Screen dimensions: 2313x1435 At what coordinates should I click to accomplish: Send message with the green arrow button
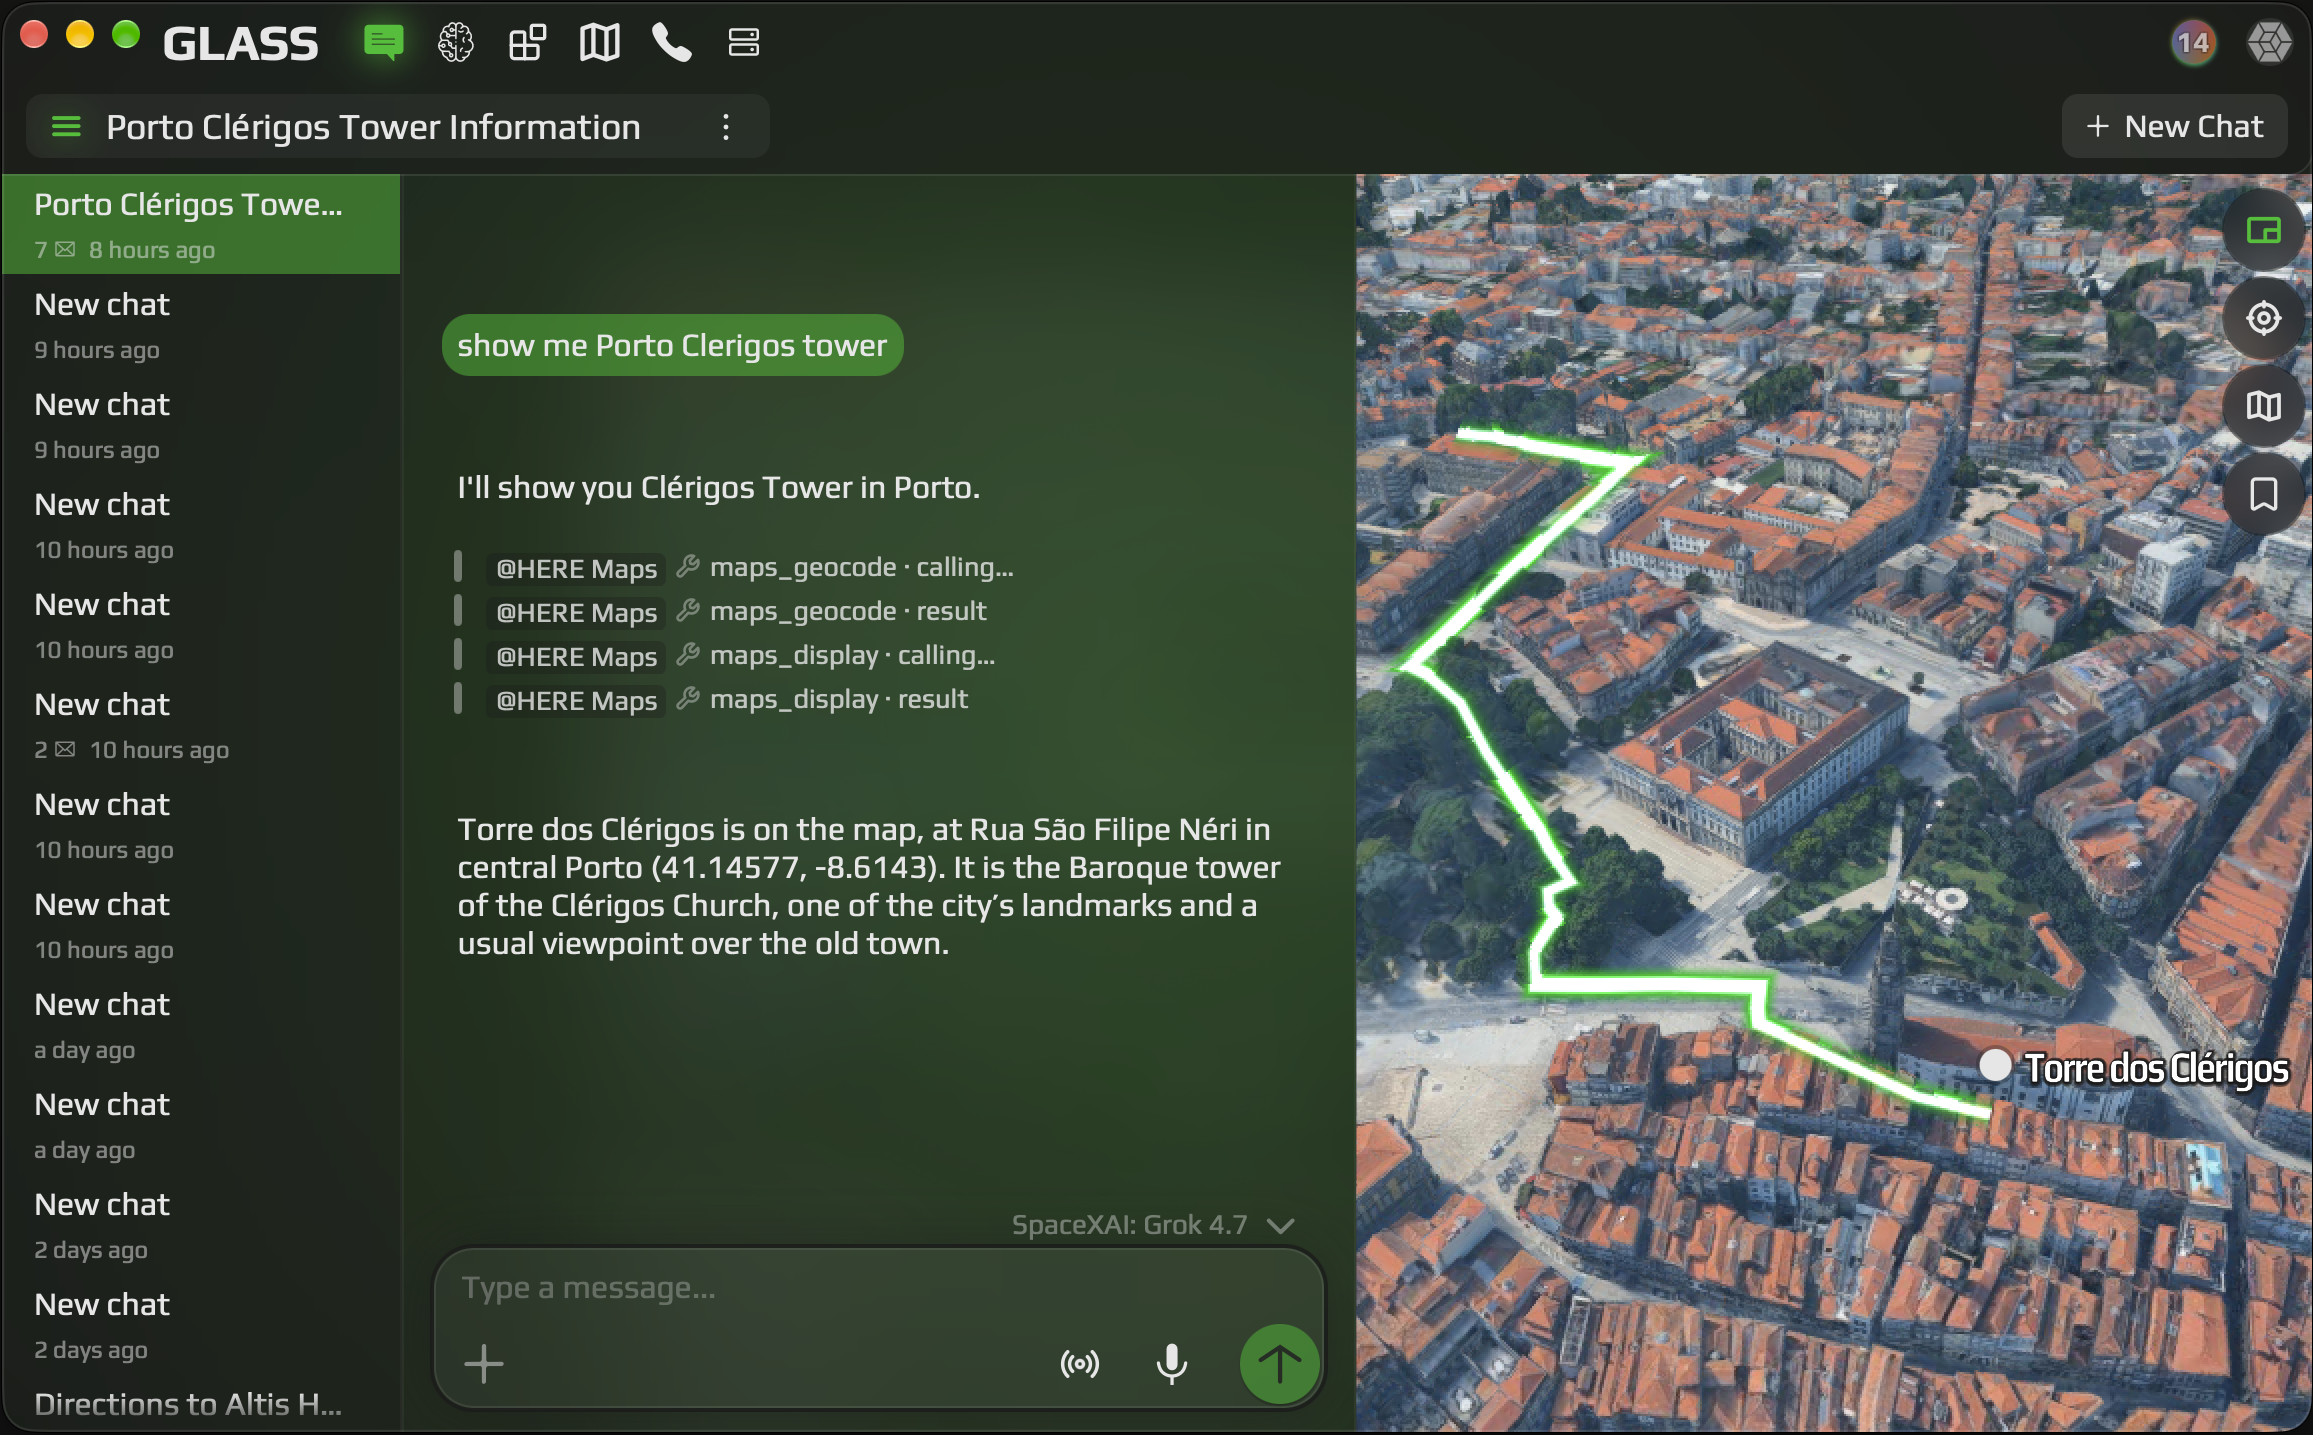(x=1279, y=1364)
